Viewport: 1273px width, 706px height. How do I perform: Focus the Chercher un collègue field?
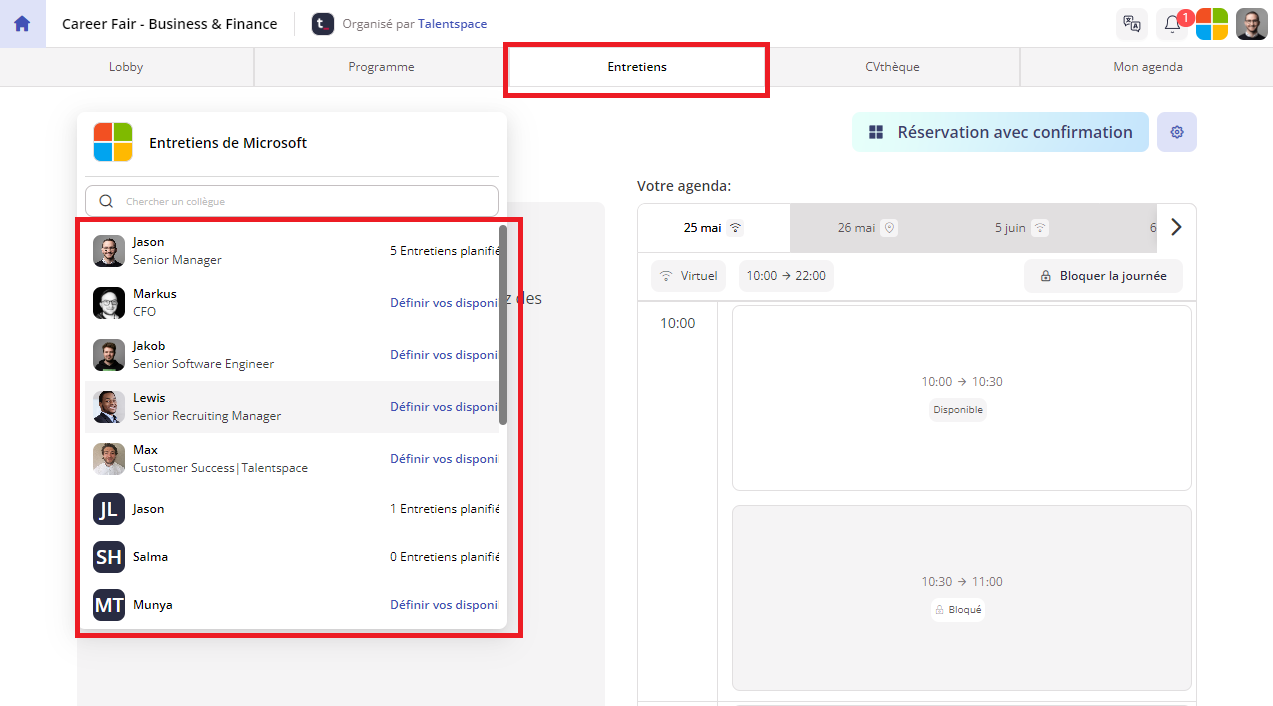pyautogui.click(x=292, y=201)
